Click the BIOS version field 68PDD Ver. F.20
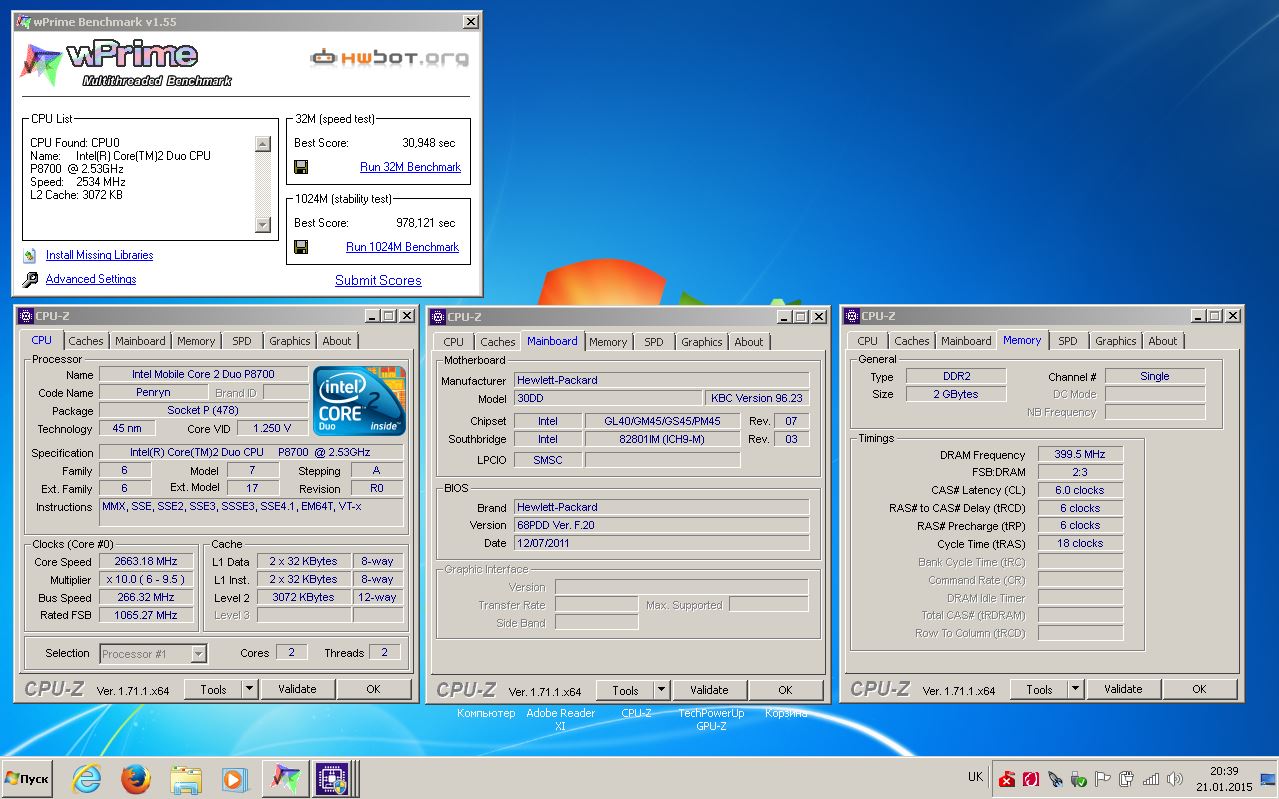The width and height of the screenshot is (1279, 799). (662, 525)
